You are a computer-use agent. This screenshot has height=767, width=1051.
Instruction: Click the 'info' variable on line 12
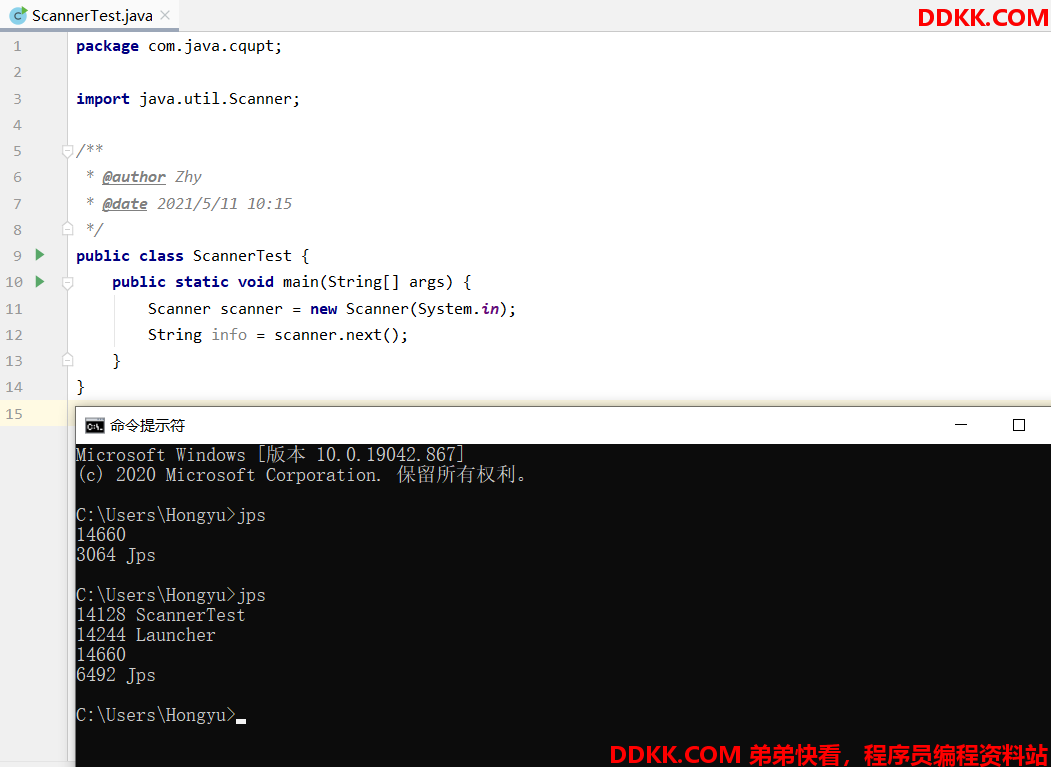point(229,334)
